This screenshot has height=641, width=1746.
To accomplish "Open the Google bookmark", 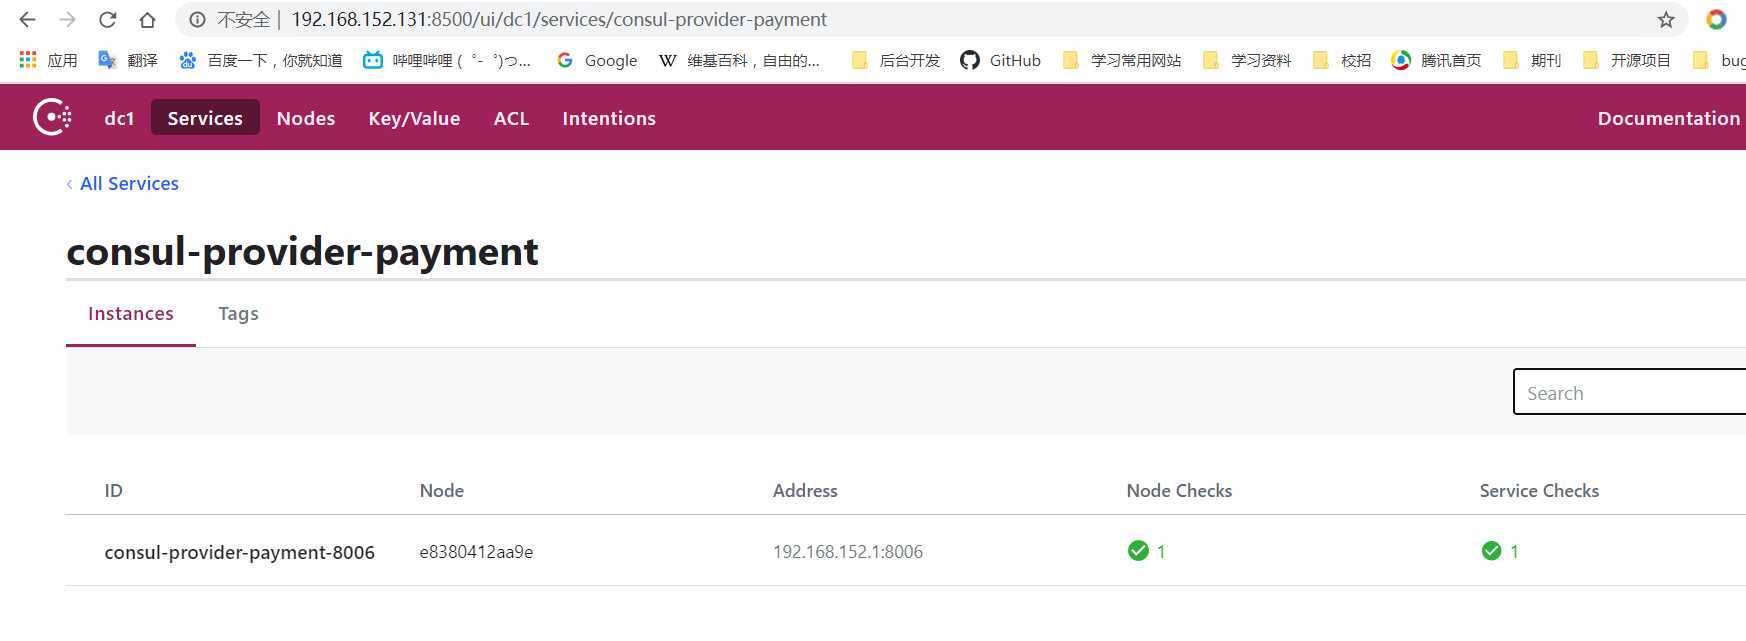I will tap(597, 60).
